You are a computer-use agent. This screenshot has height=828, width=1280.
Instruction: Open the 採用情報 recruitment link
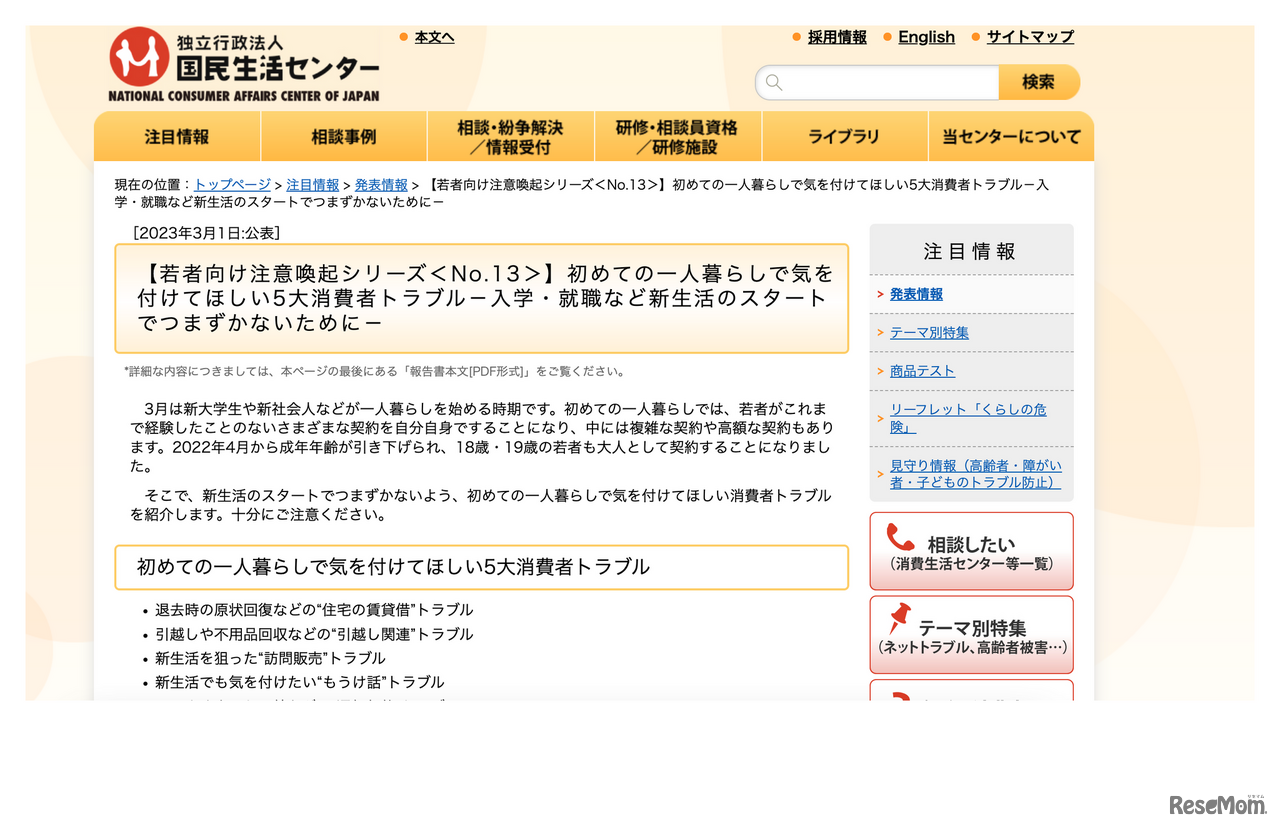(x=837, y=37)
